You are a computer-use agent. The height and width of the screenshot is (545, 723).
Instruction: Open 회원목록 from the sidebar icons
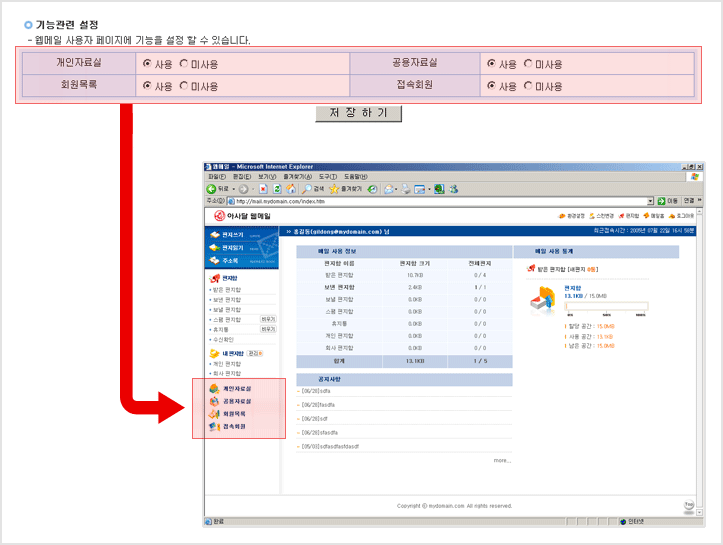(214, 413)
